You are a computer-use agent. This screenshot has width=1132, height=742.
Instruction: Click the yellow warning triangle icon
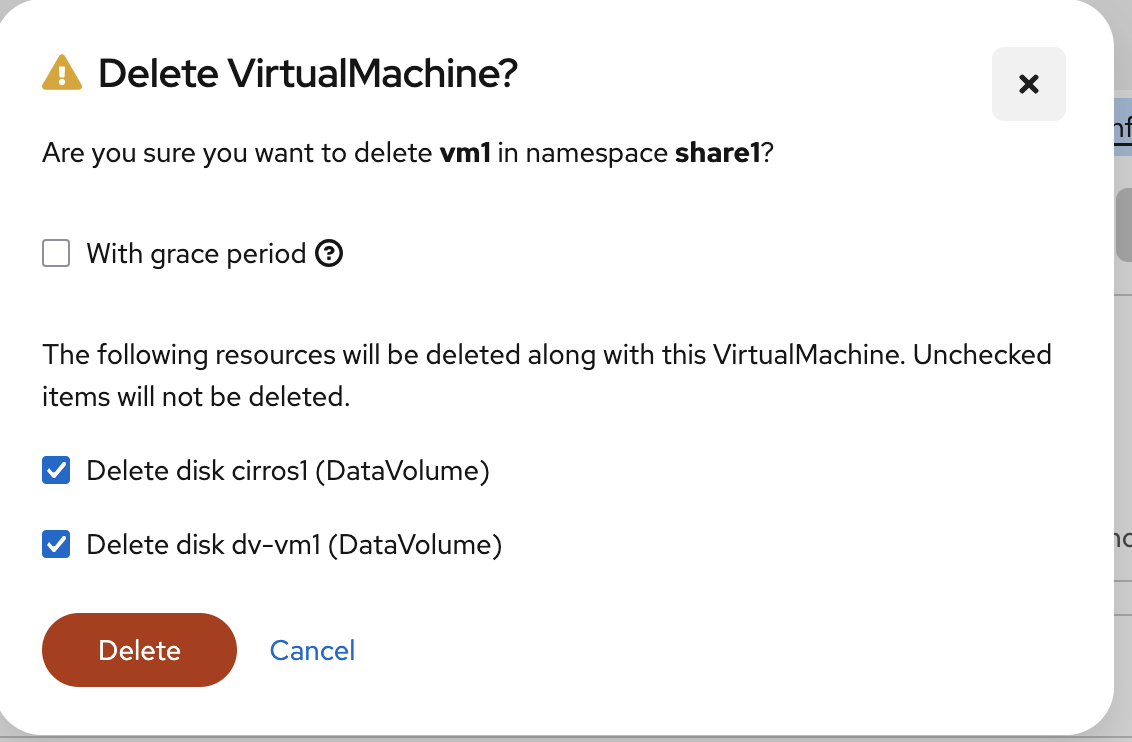coord(62,73)
